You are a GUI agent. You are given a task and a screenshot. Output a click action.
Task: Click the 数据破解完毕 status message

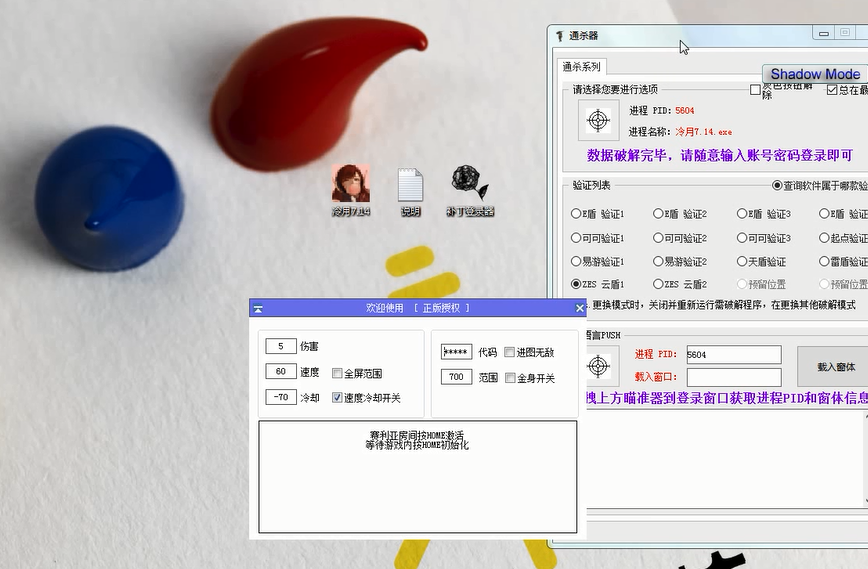(x=720, y=156)
